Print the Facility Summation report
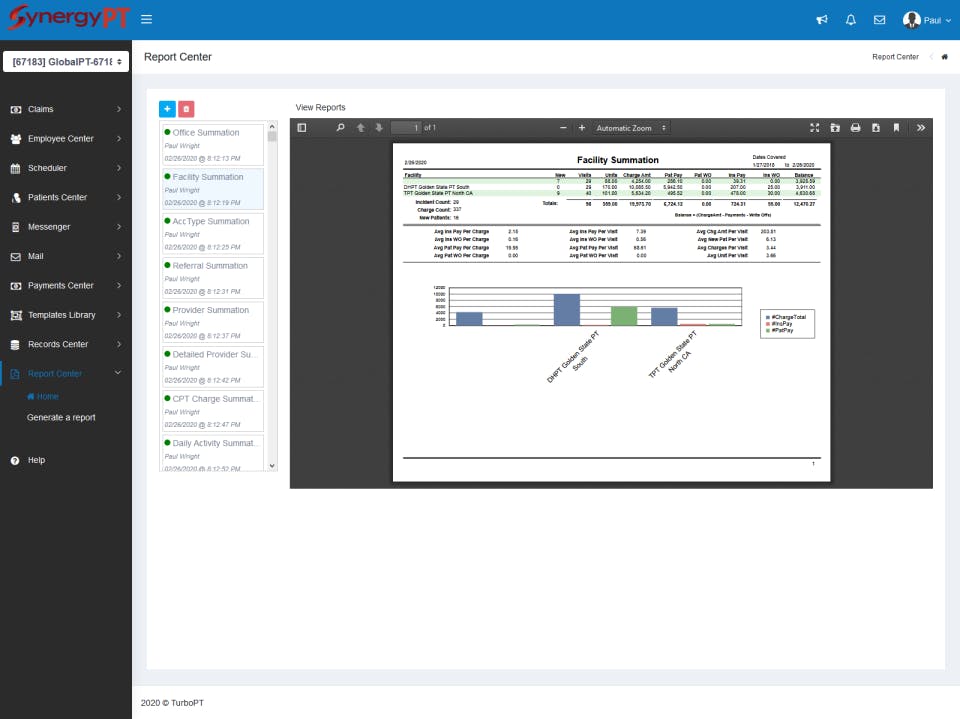Viewport: 960px width, 719px height. [x=855, y=128]
